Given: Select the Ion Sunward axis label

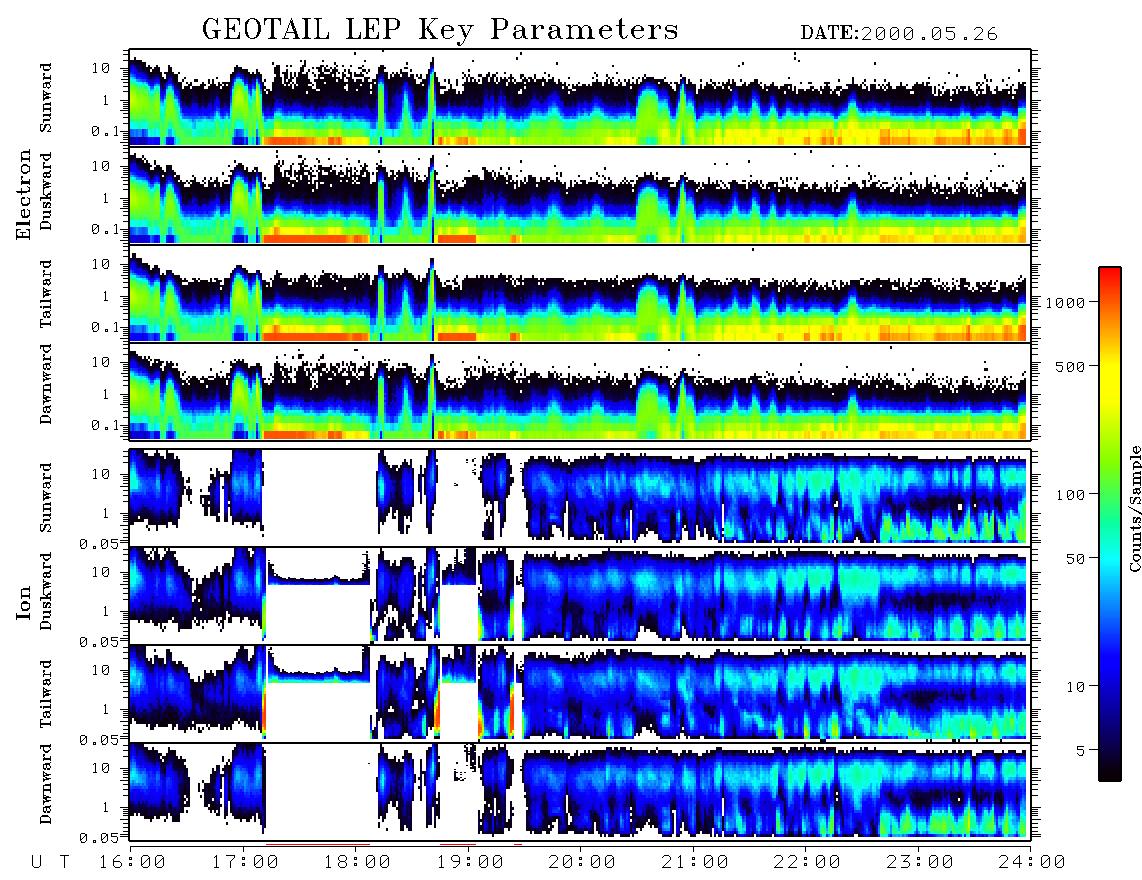Looking at the screenshot, I should tap(46, 497).
